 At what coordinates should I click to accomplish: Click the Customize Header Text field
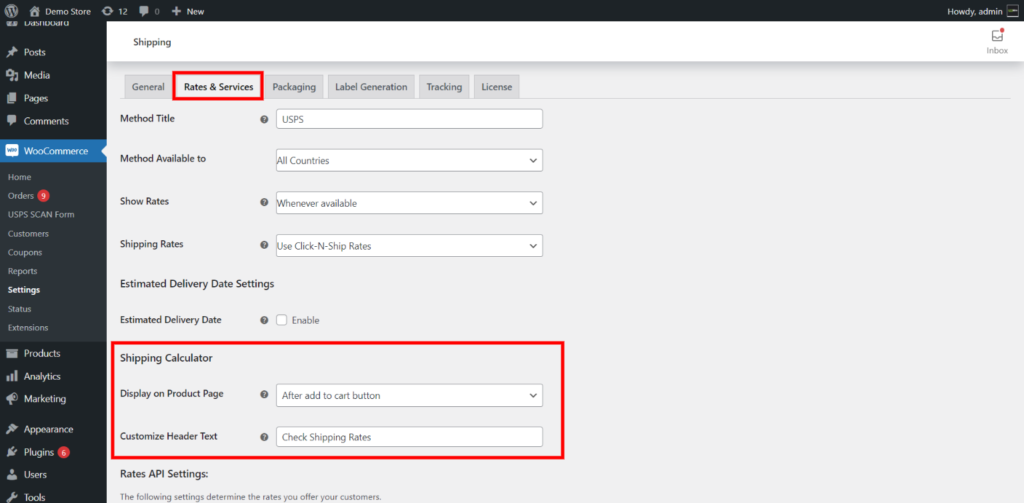click(x=409, y=437)
